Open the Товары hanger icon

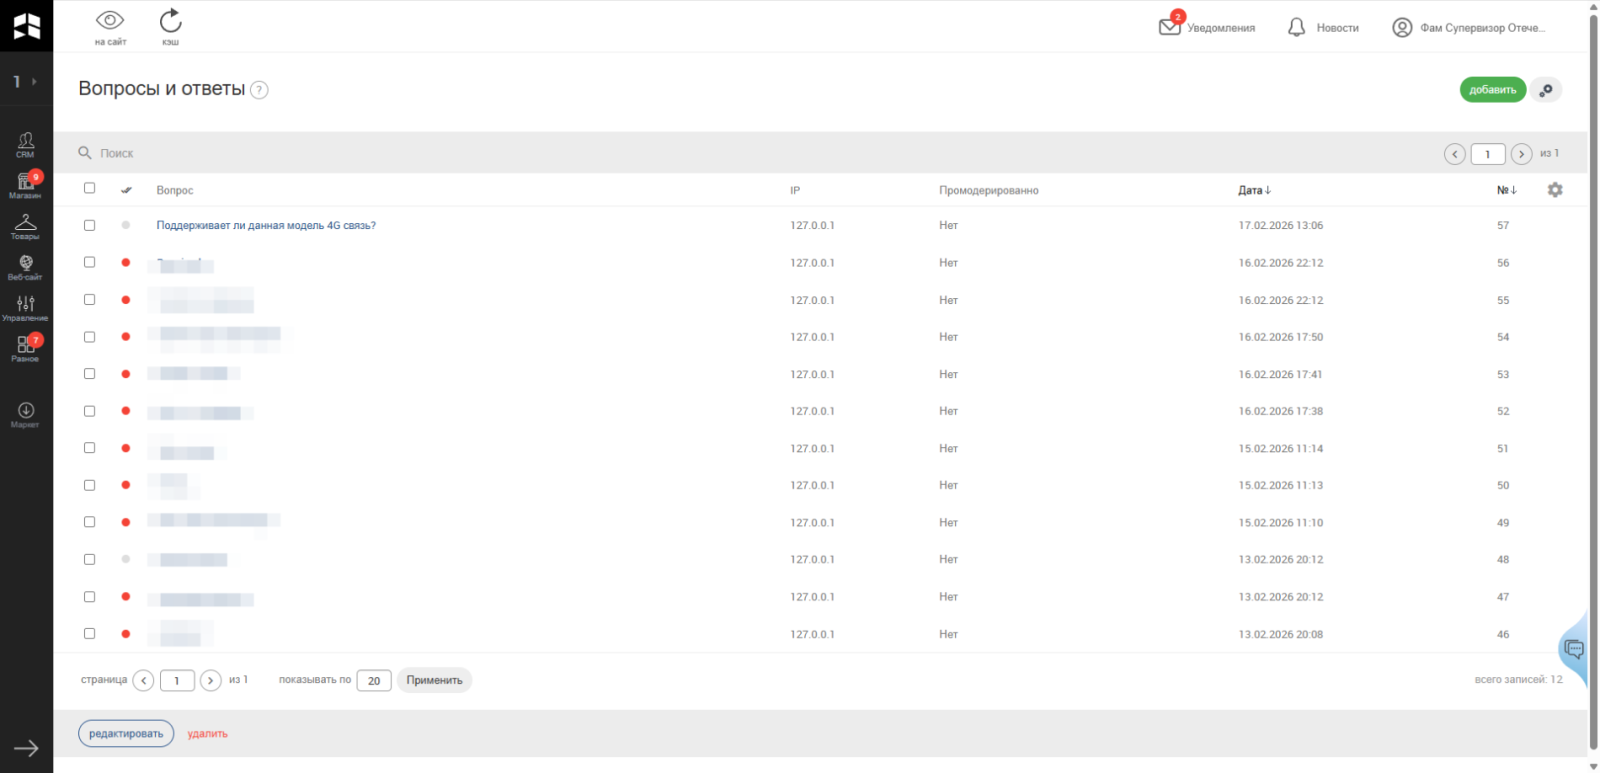coord(26,226)
